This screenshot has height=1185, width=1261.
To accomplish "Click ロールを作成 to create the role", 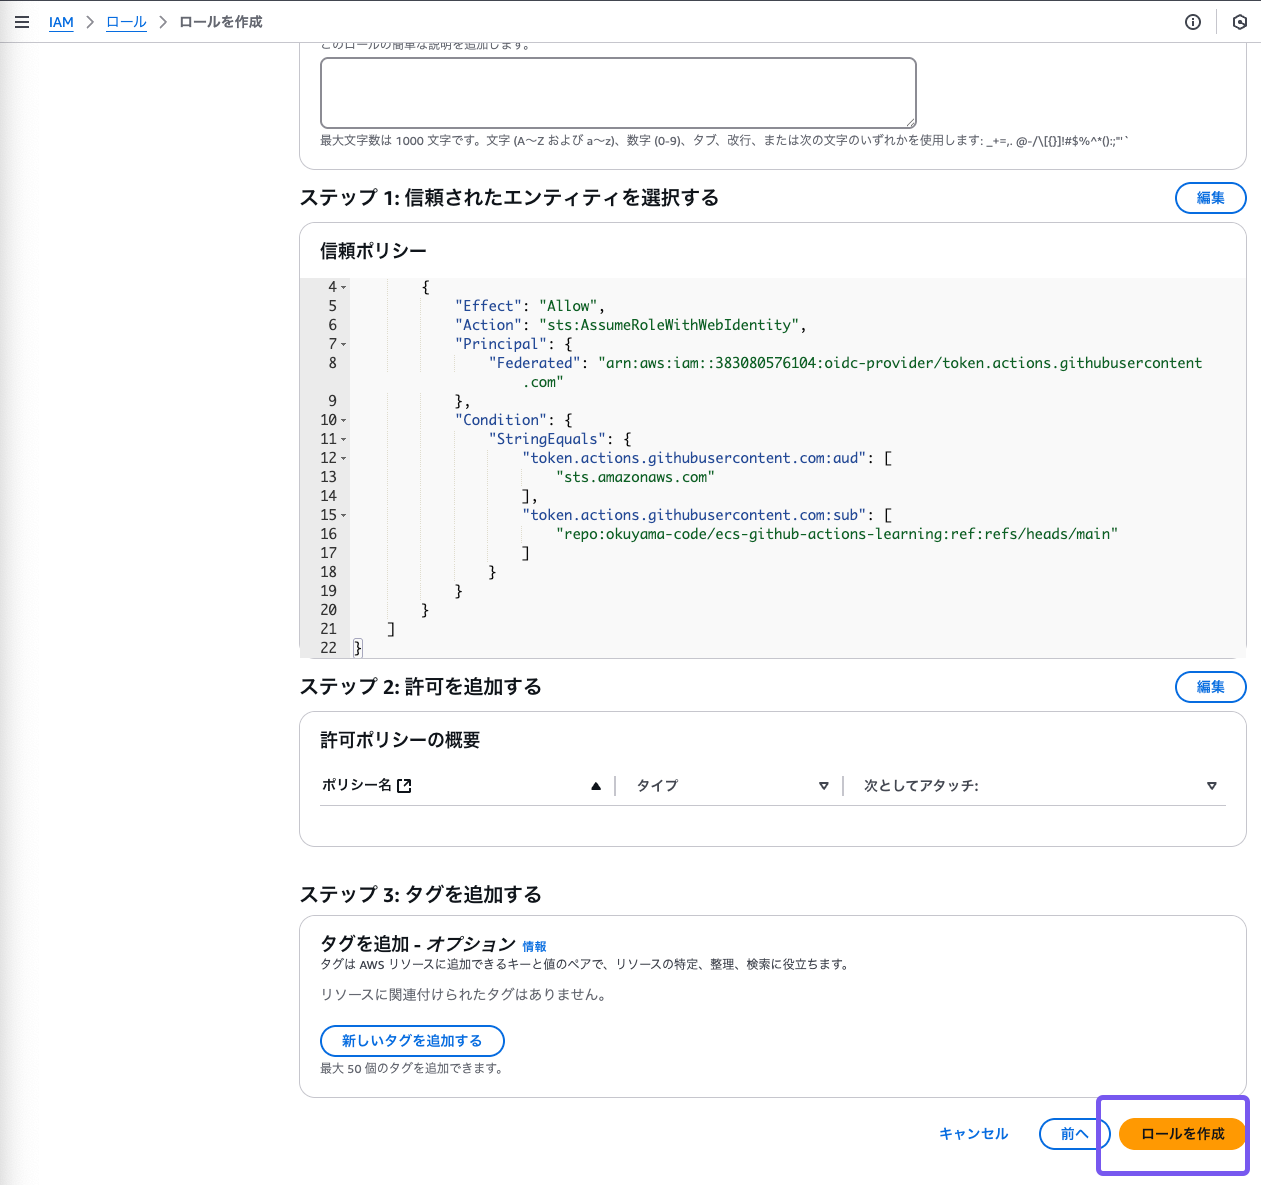I will coord(1182,1134).
